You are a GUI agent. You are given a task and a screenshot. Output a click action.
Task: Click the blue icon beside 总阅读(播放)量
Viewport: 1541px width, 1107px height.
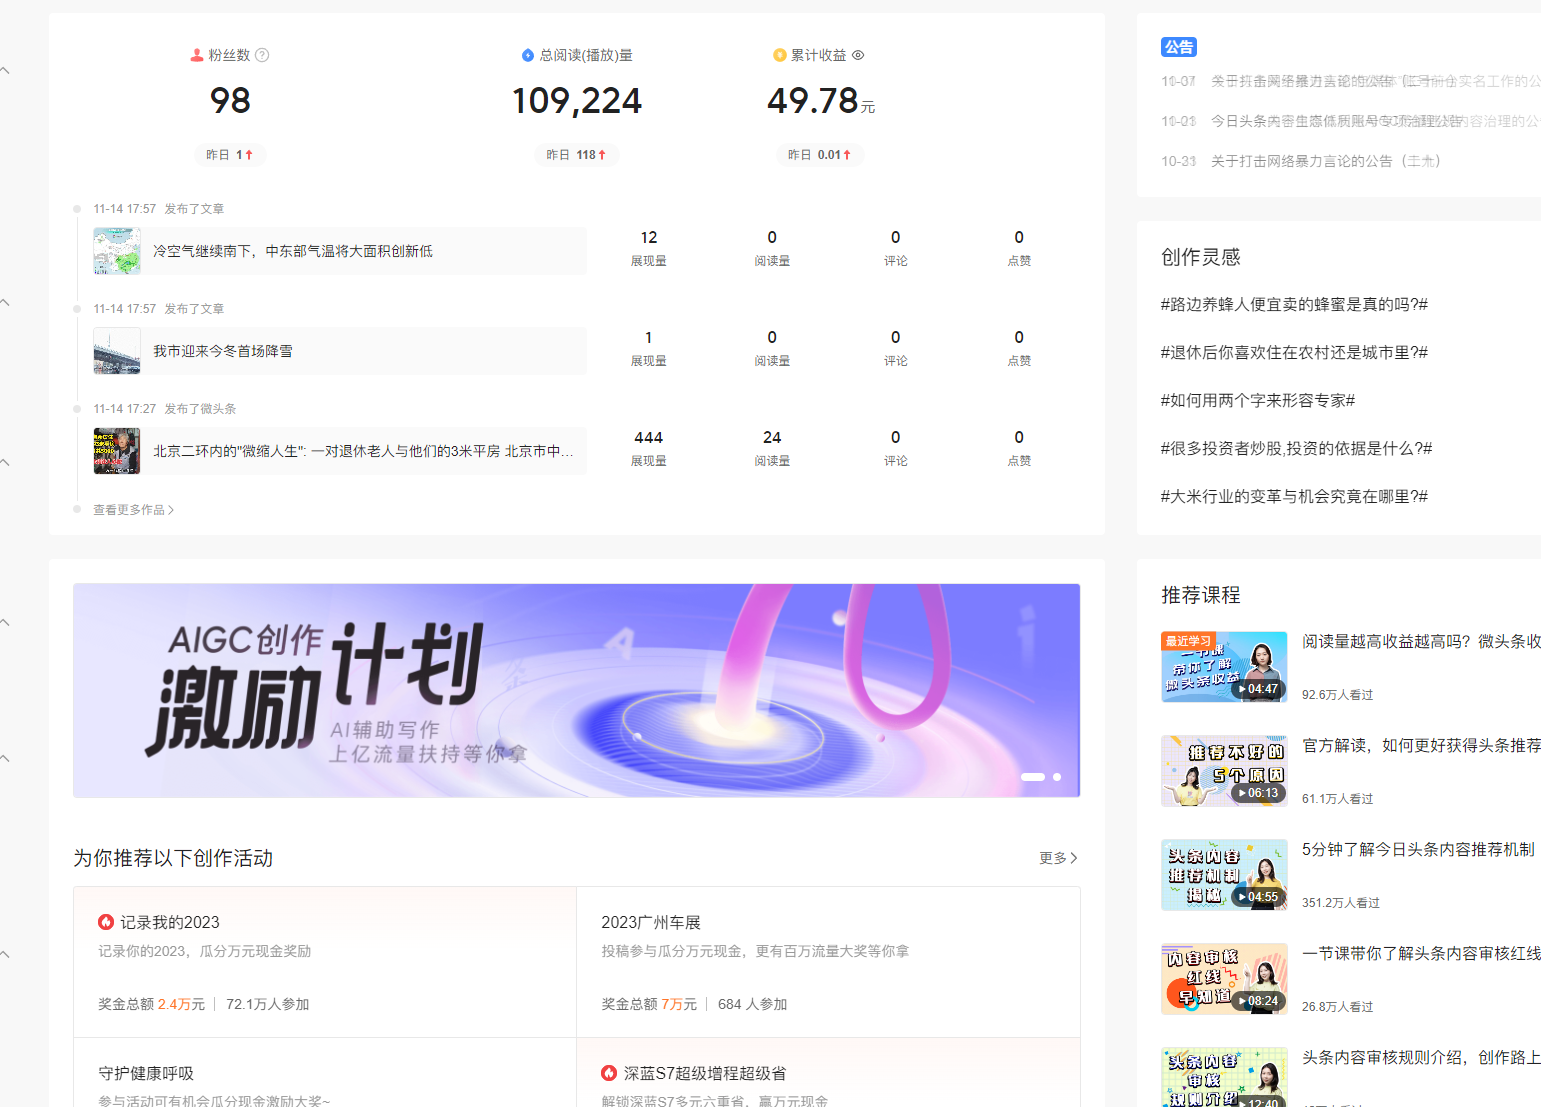click(x=528, y=55)
